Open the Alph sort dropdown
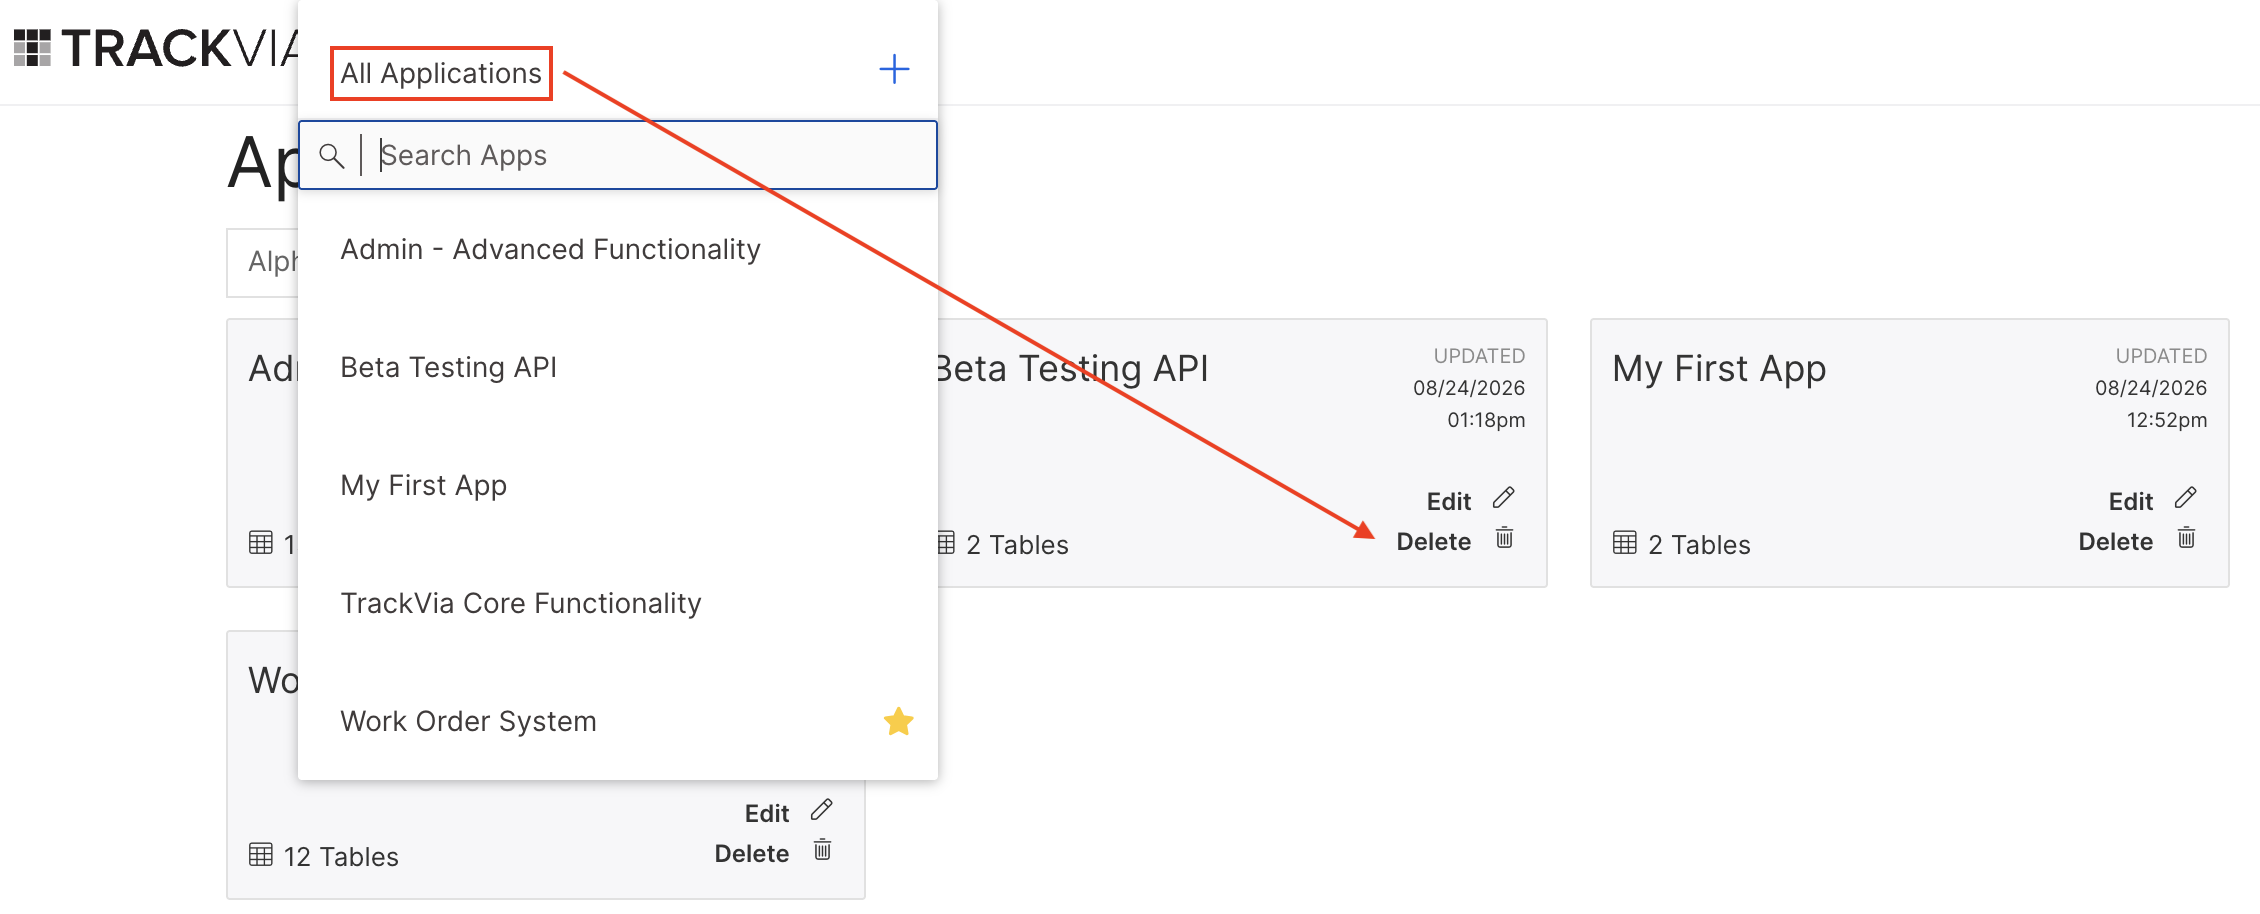 point(264,262)
